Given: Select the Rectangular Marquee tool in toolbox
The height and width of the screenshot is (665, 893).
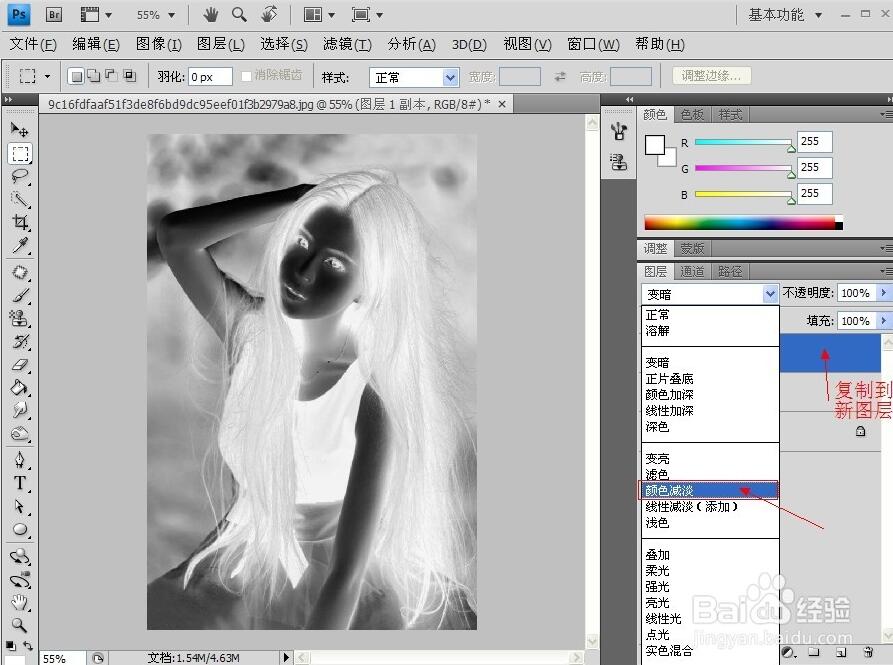Looking at the screenshot, I should tap(20, 153).
